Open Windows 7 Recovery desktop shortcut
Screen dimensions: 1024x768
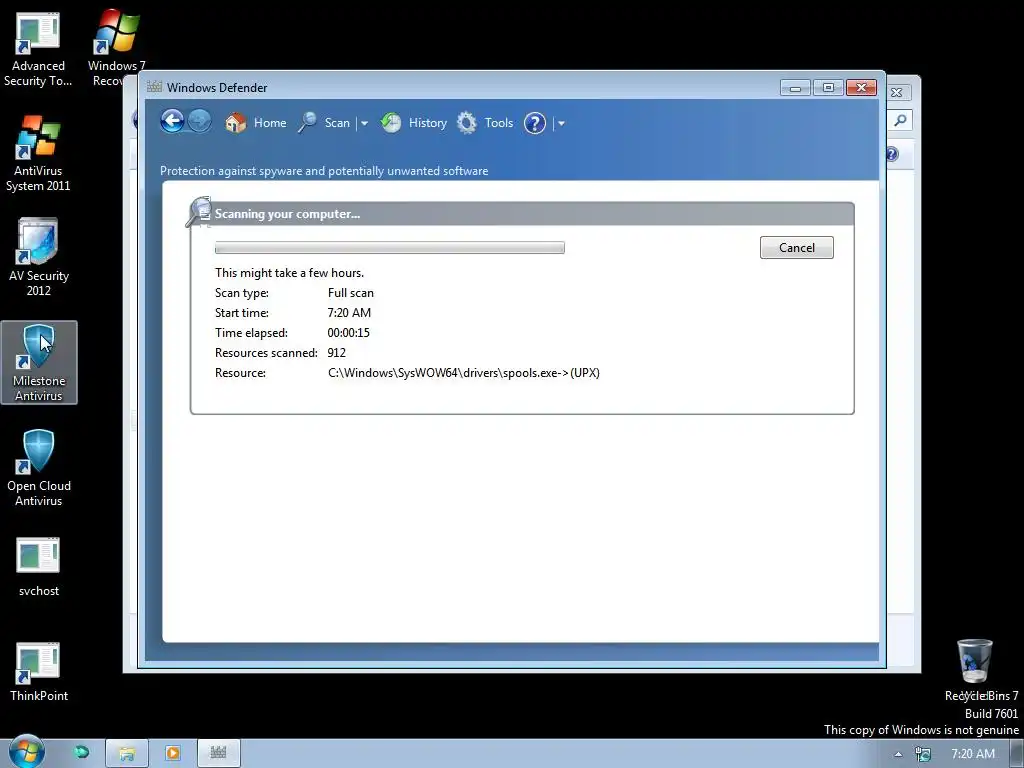pyautogui.click(x=116, y=49)
